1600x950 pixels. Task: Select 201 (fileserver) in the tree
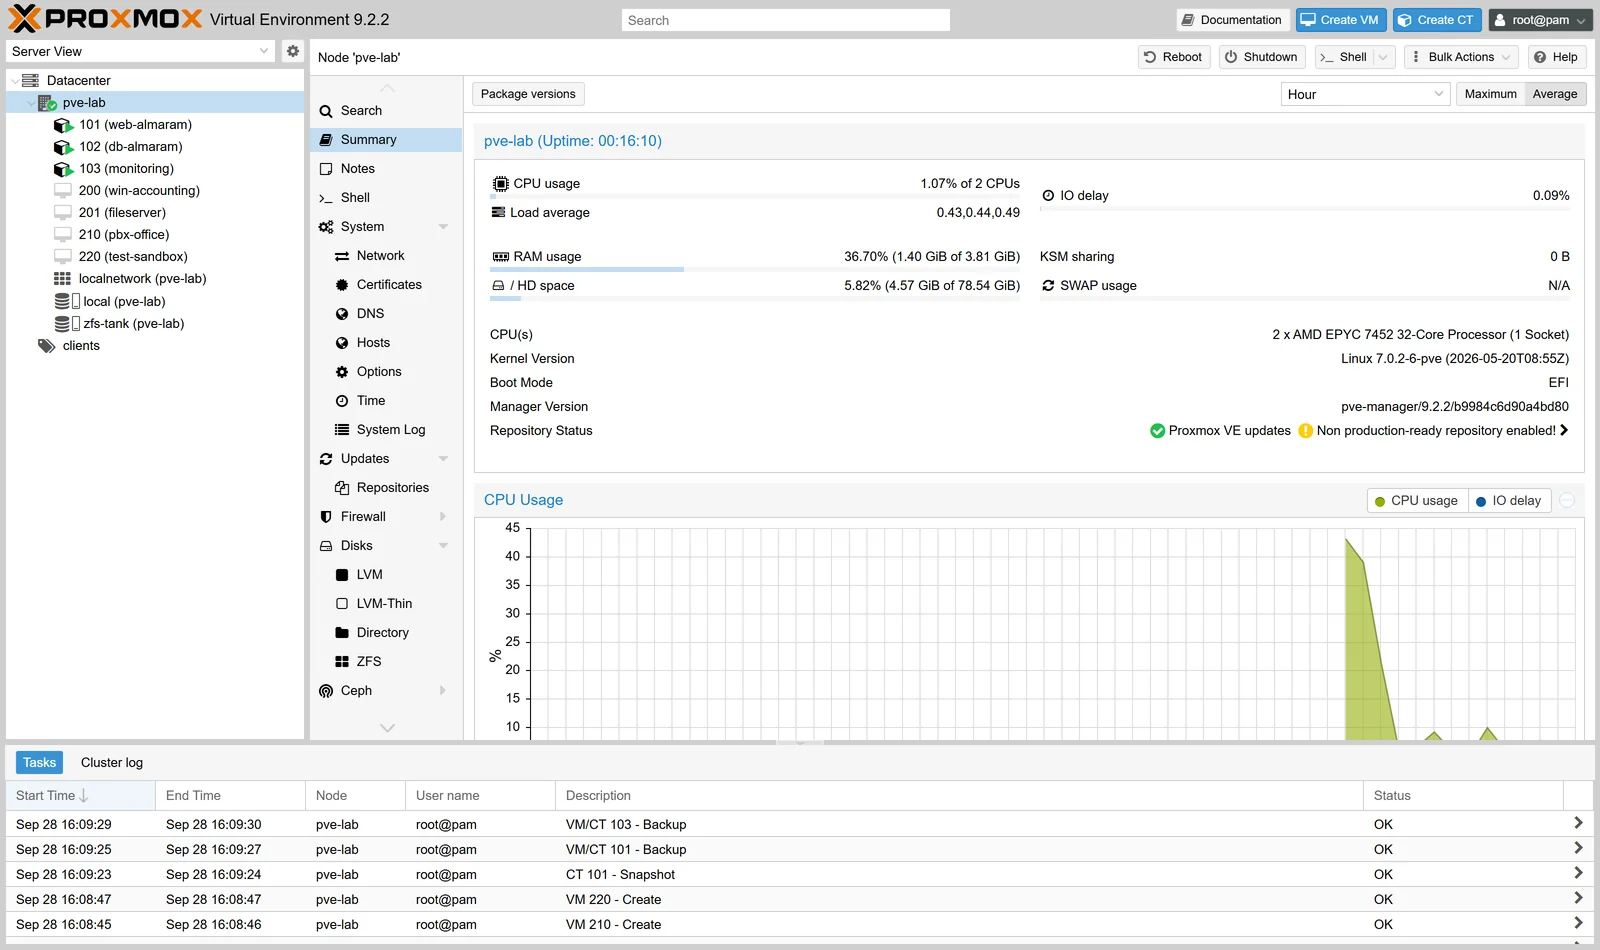click(155, 213)
